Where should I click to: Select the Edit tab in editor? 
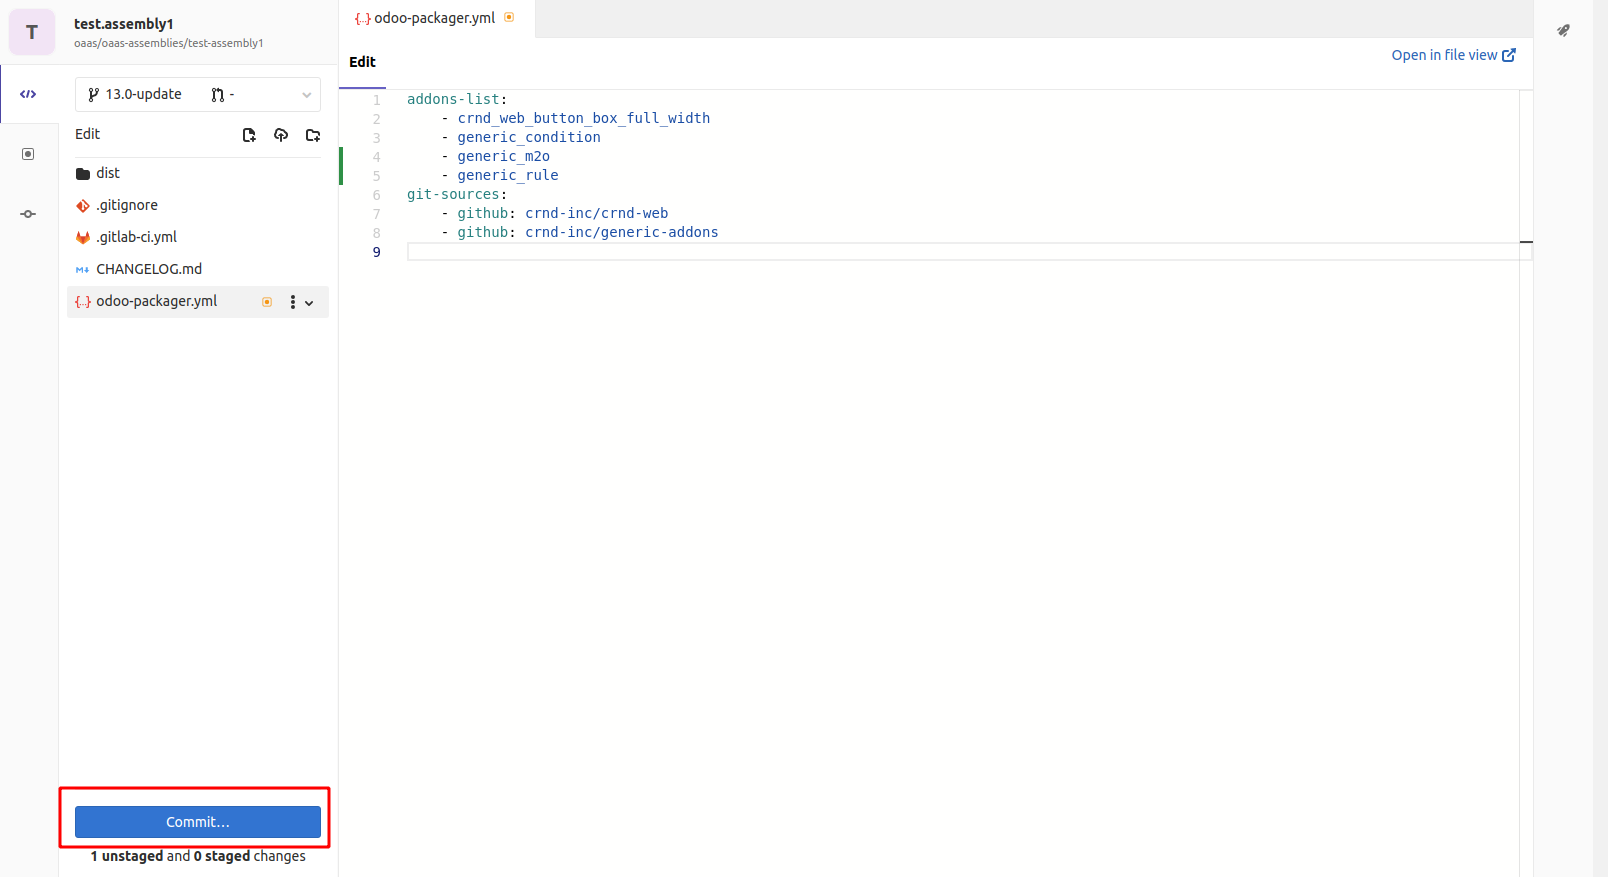362,62
